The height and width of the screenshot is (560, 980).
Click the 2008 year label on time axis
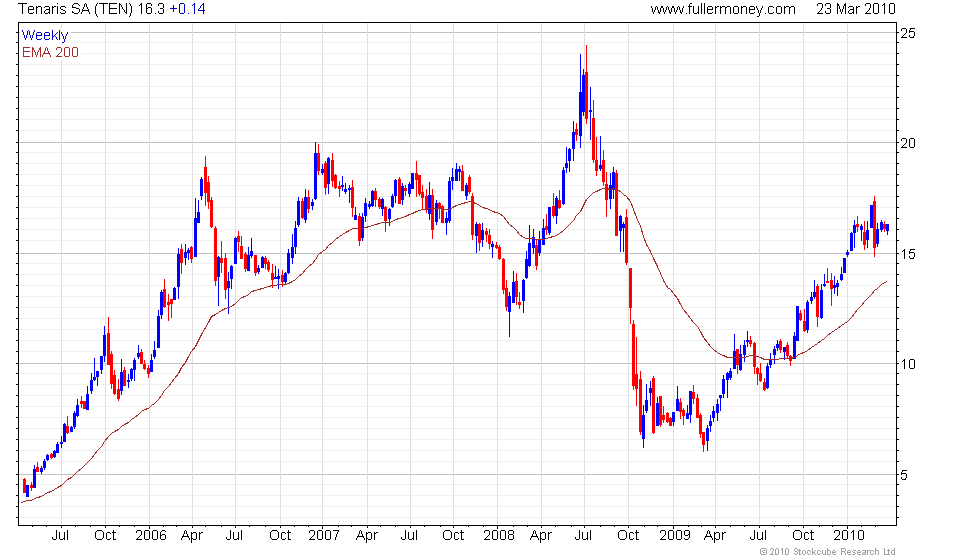coord(499,536)
